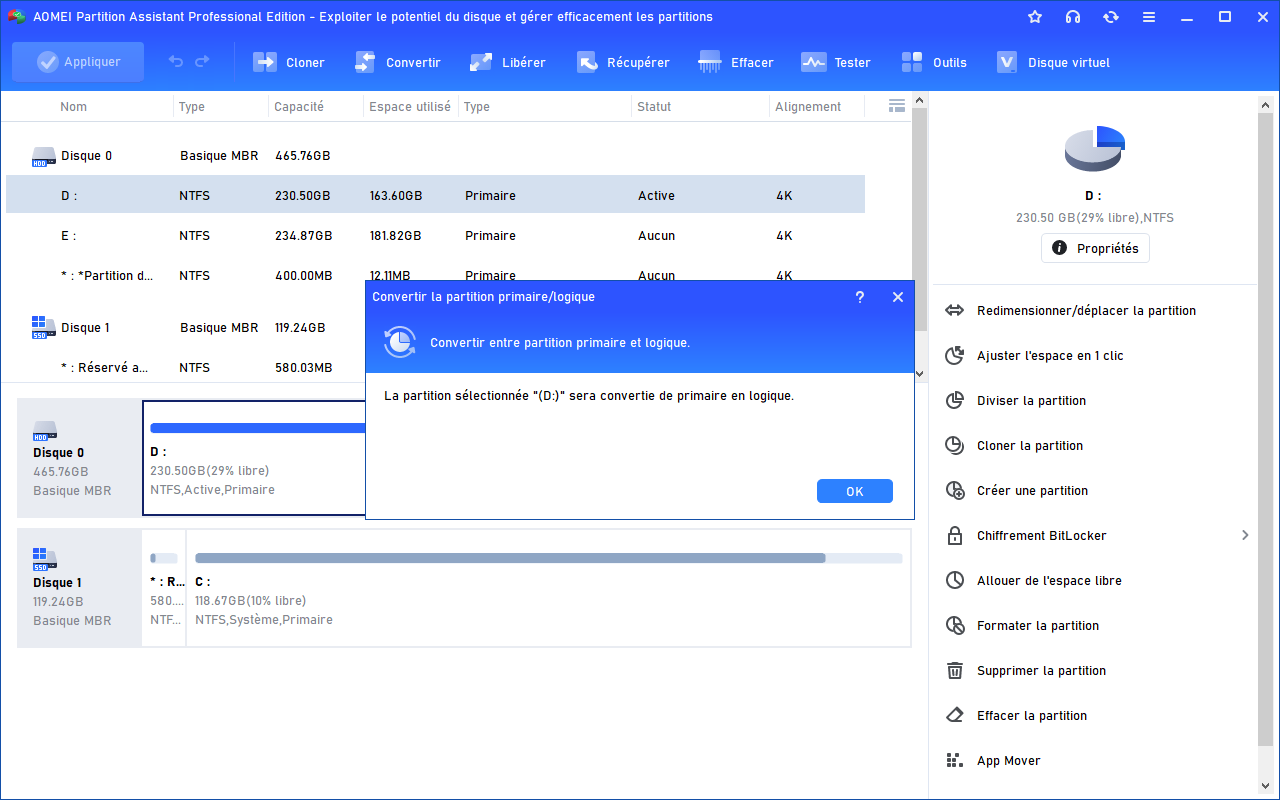The image size is (1280, 800).
Task: Launch the Tester tool
Action: (813, 62)
